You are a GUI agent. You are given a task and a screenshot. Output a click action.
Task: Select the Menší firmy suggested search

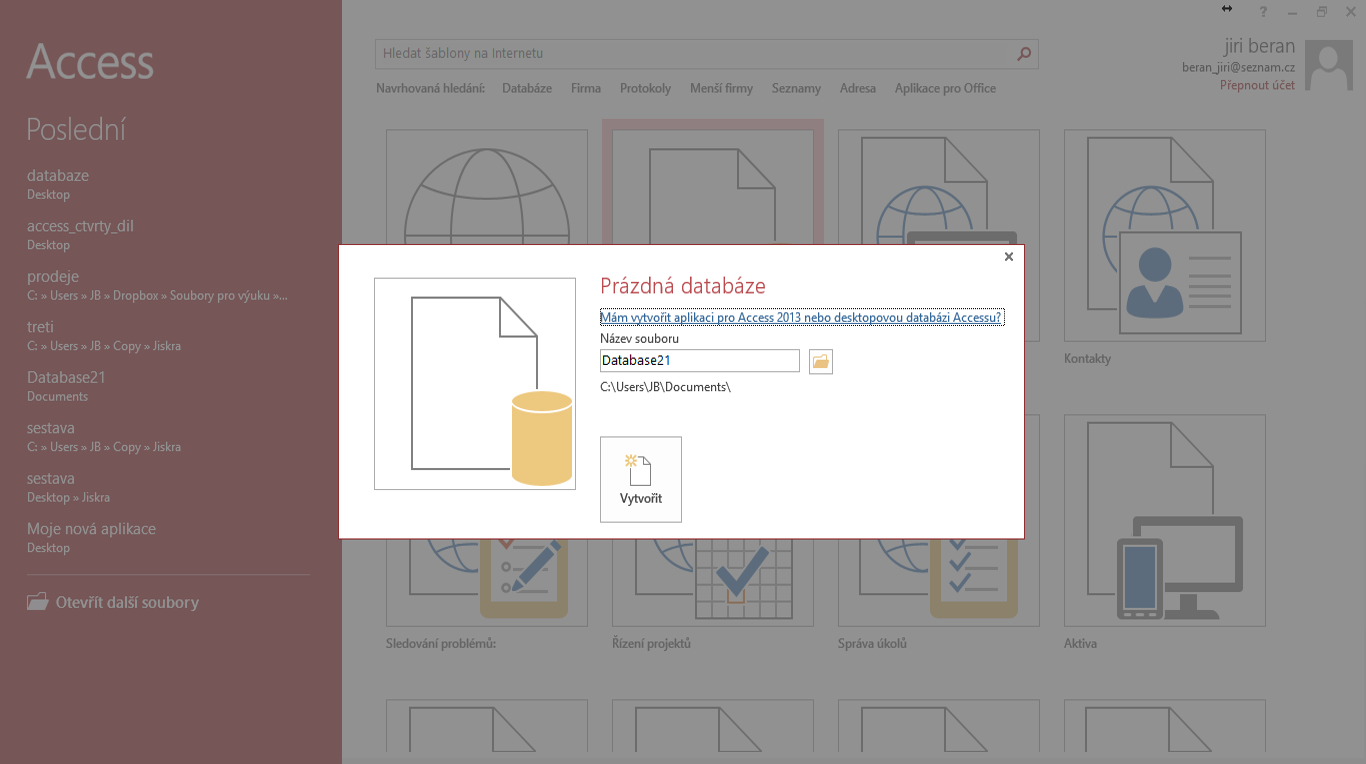click(721, 88)
